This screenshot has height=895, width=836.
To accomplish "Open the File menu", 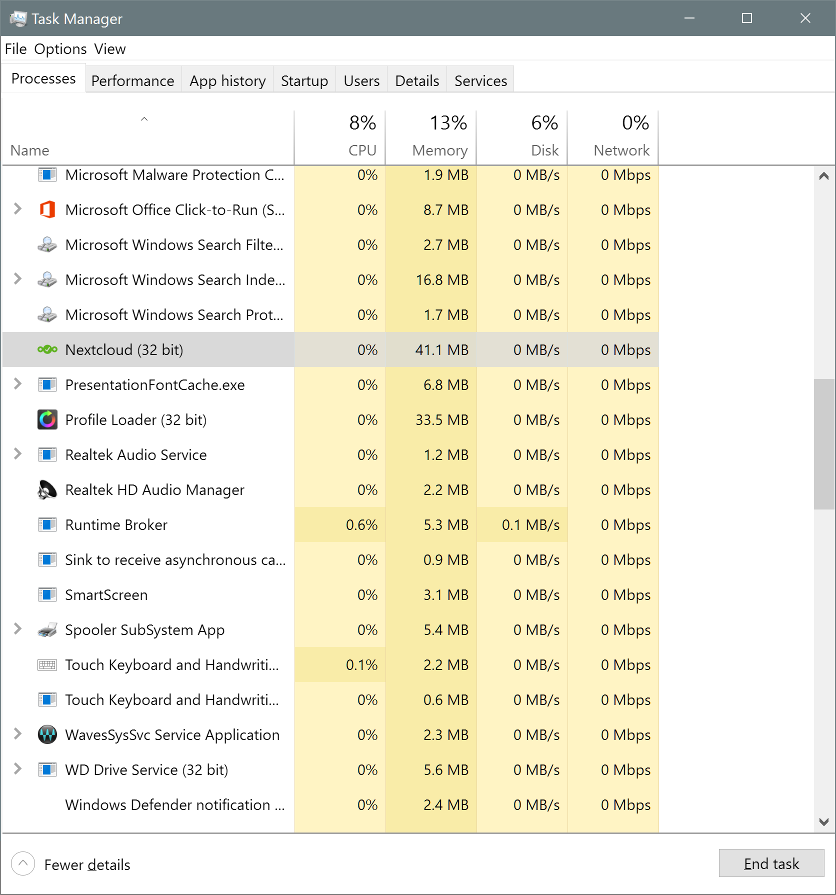I will 16,49.
